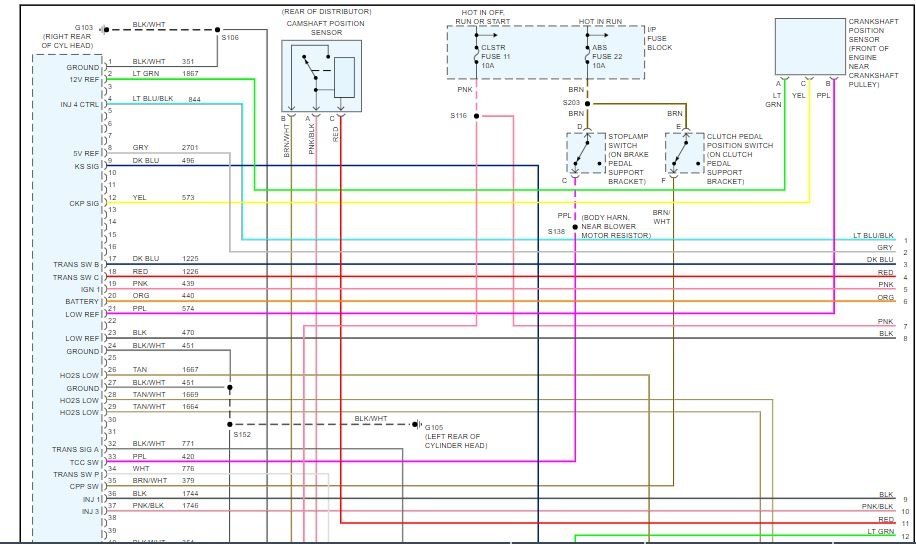Click the Camshaft Position Sensor title

[x=326, y=28]
